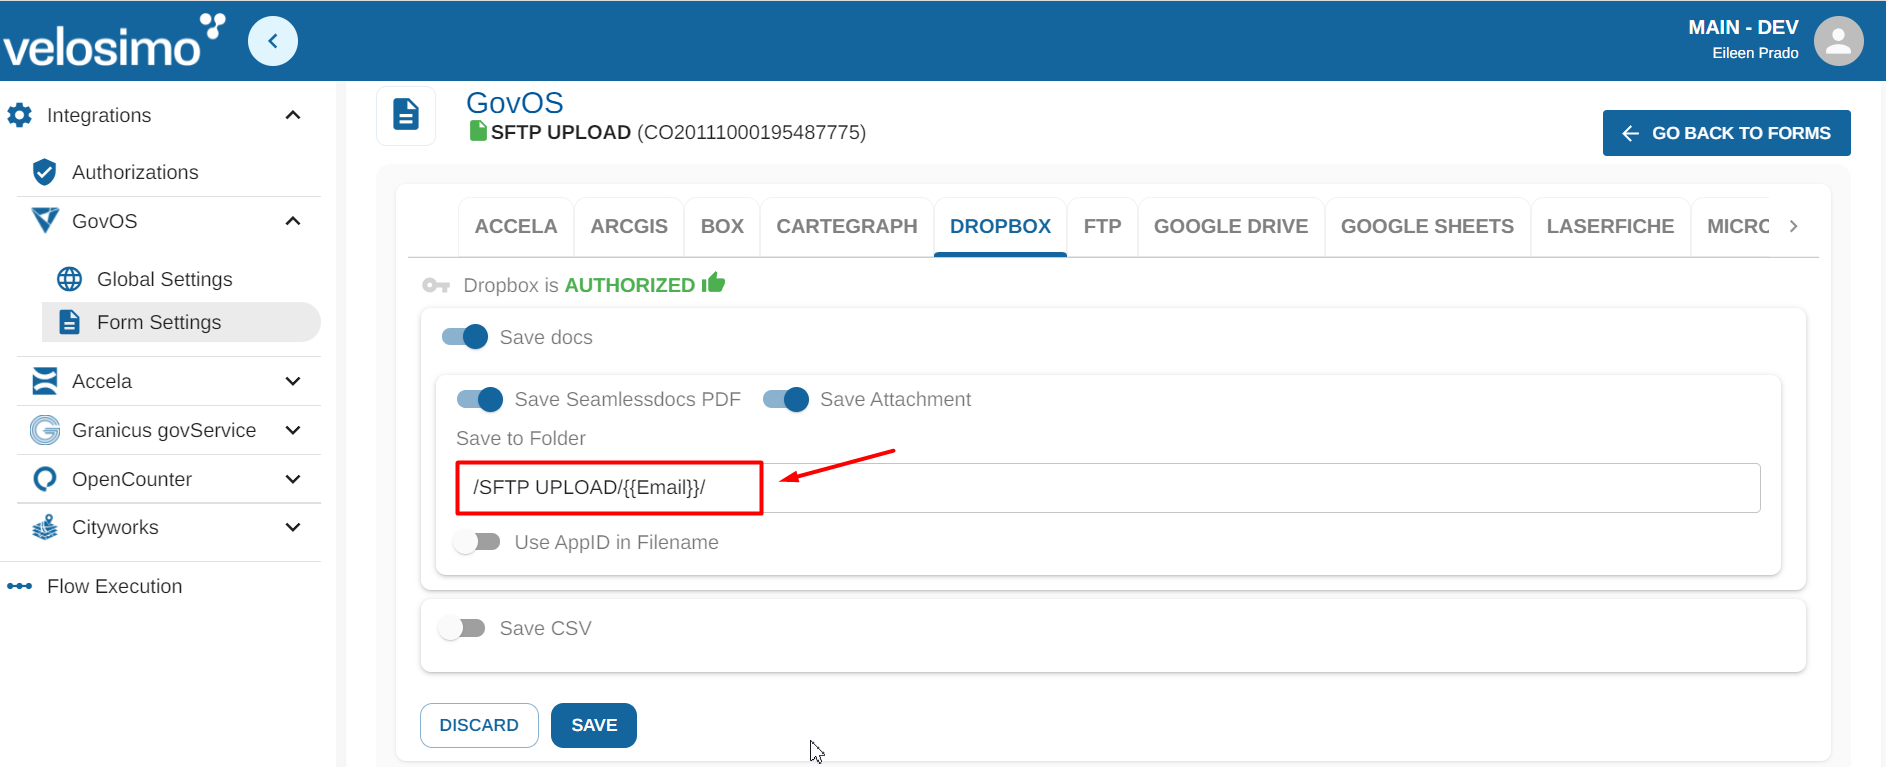Screen dimensions: 1886x767
Task: Switch to the ARCGIS tab
Action: [629, 227]
